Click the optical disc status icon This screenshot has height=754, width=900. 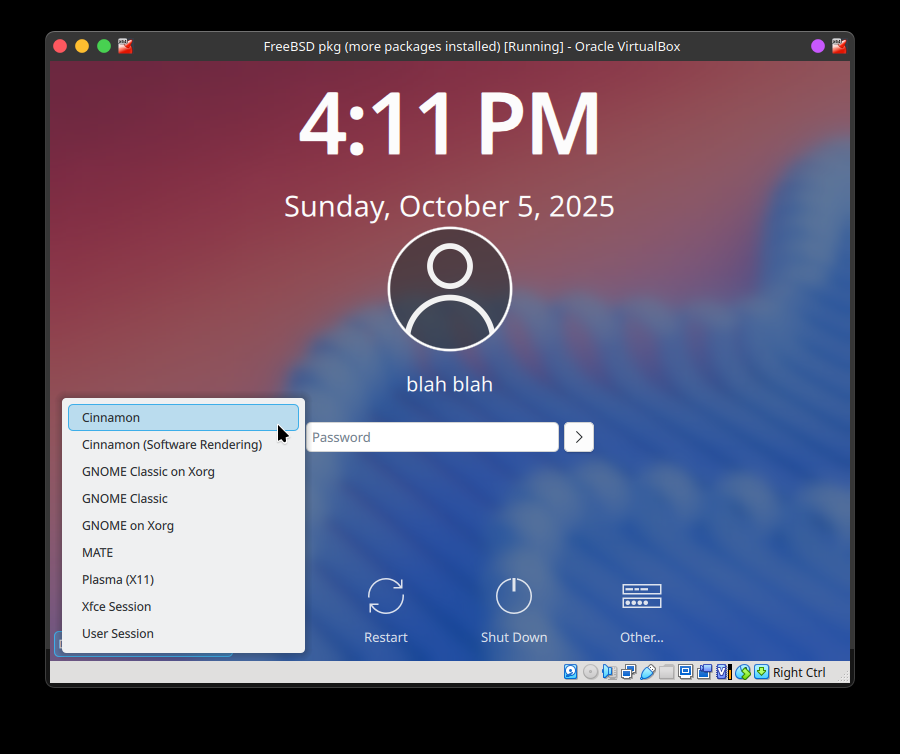click(x=590, y=672)
